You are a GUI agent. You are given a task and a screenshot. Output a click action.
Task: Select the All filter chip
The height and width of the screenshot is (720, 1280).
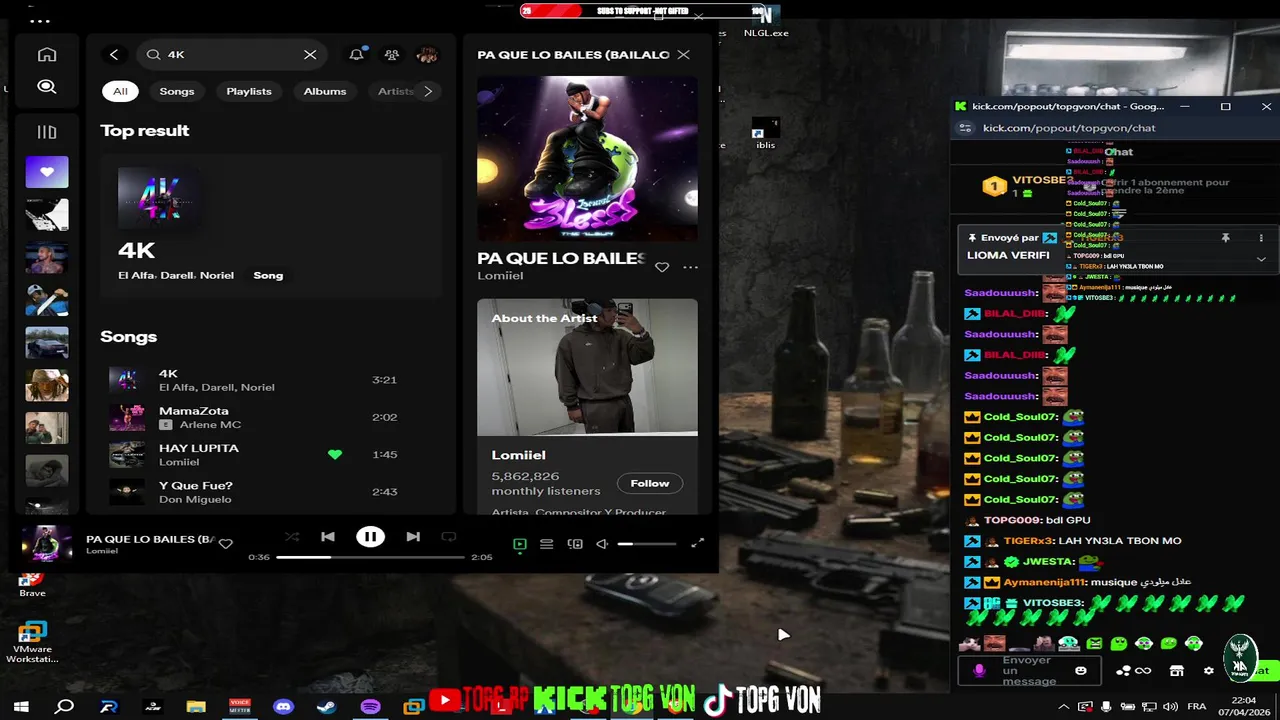point(120,91)
